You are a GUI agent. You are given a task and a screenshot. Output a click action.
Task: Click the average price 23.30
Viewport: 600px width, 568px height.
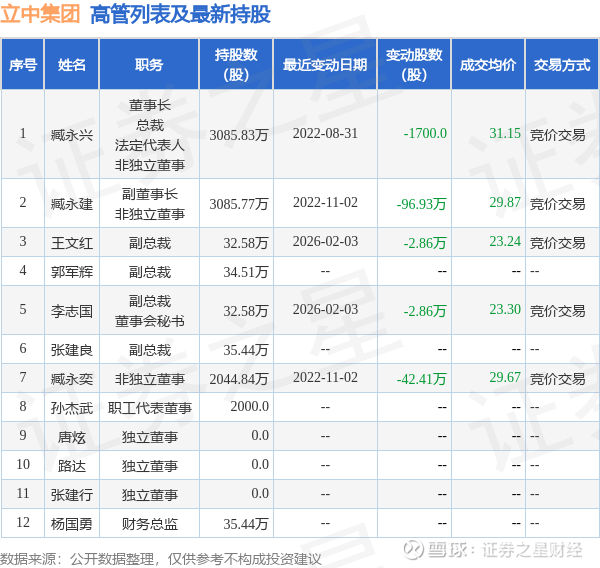[505, 310]
